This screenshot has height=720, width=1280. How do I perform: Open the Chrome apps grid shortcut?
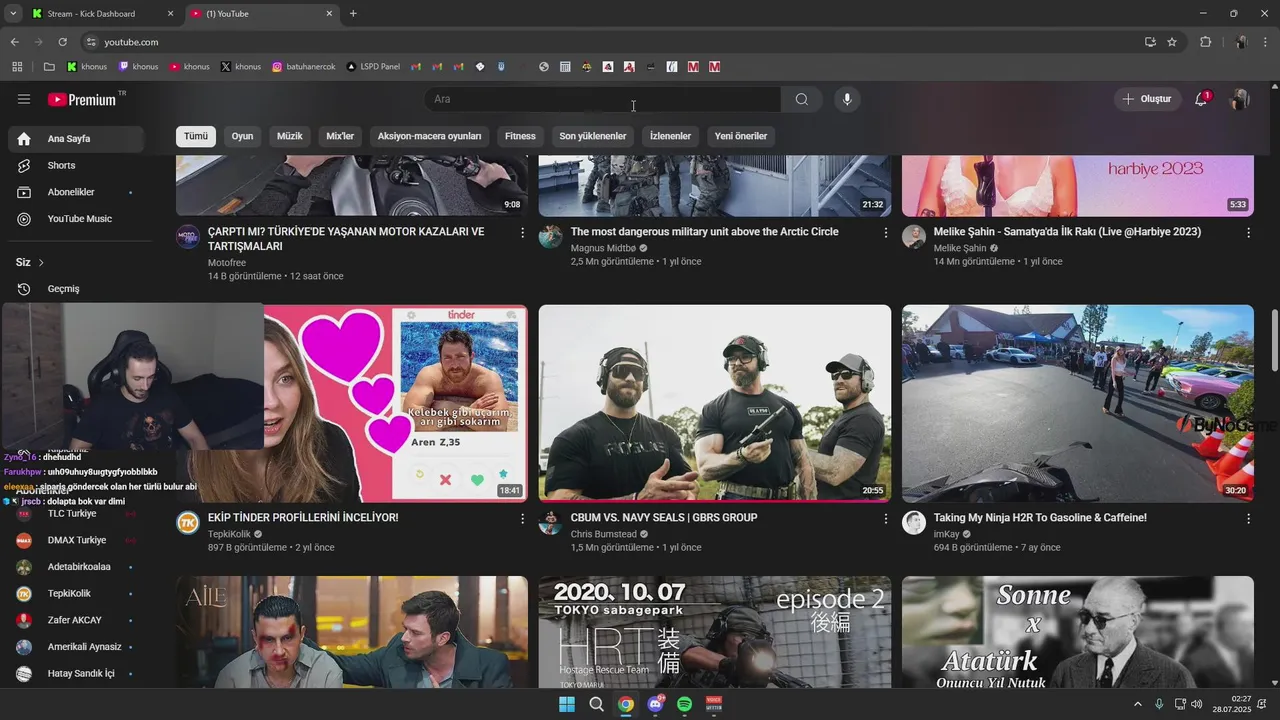17,67
